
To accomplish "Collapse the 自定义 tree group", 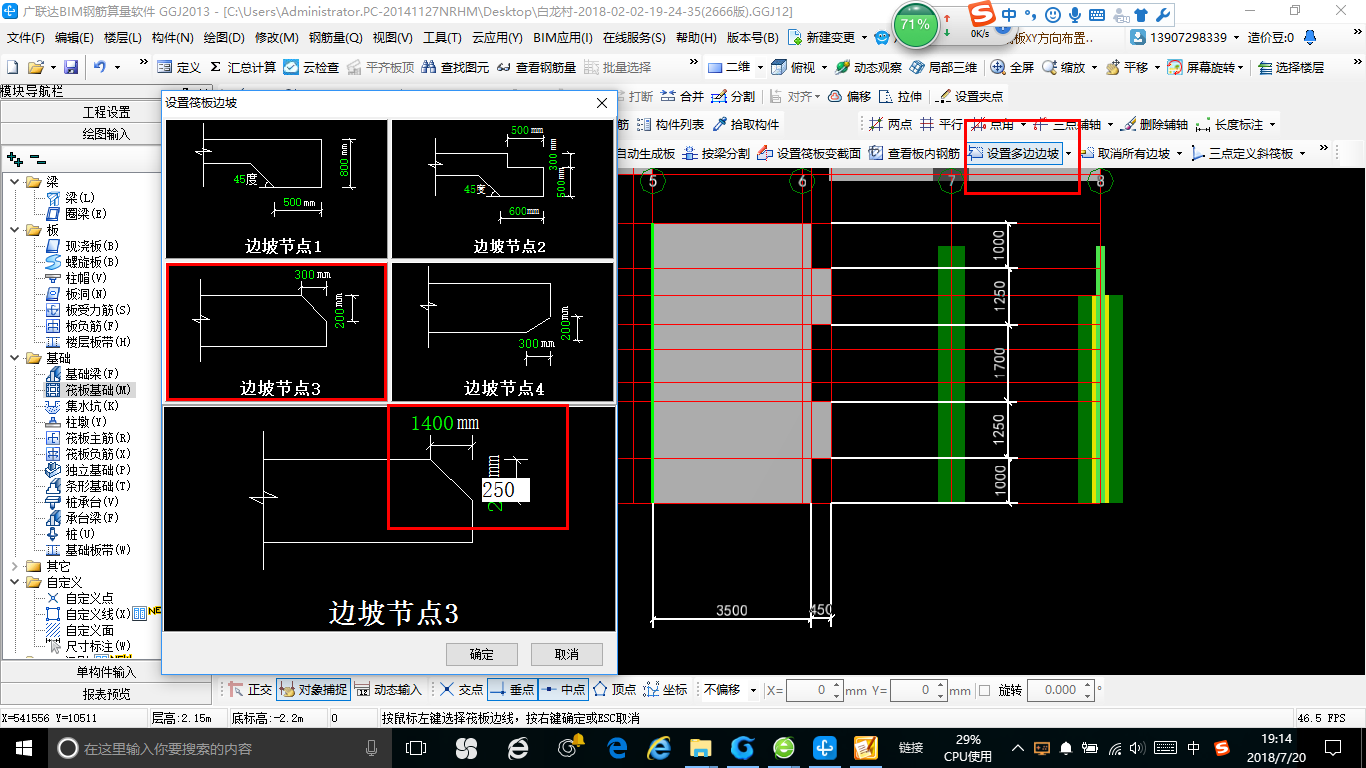I will (x=14, y=582).
